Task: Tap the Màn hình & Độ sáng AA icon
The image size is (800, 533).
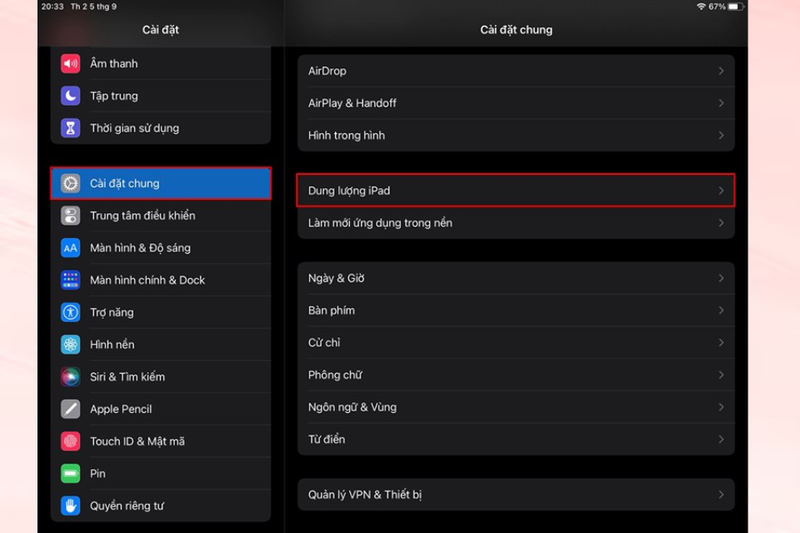Action: coord(70,248)
